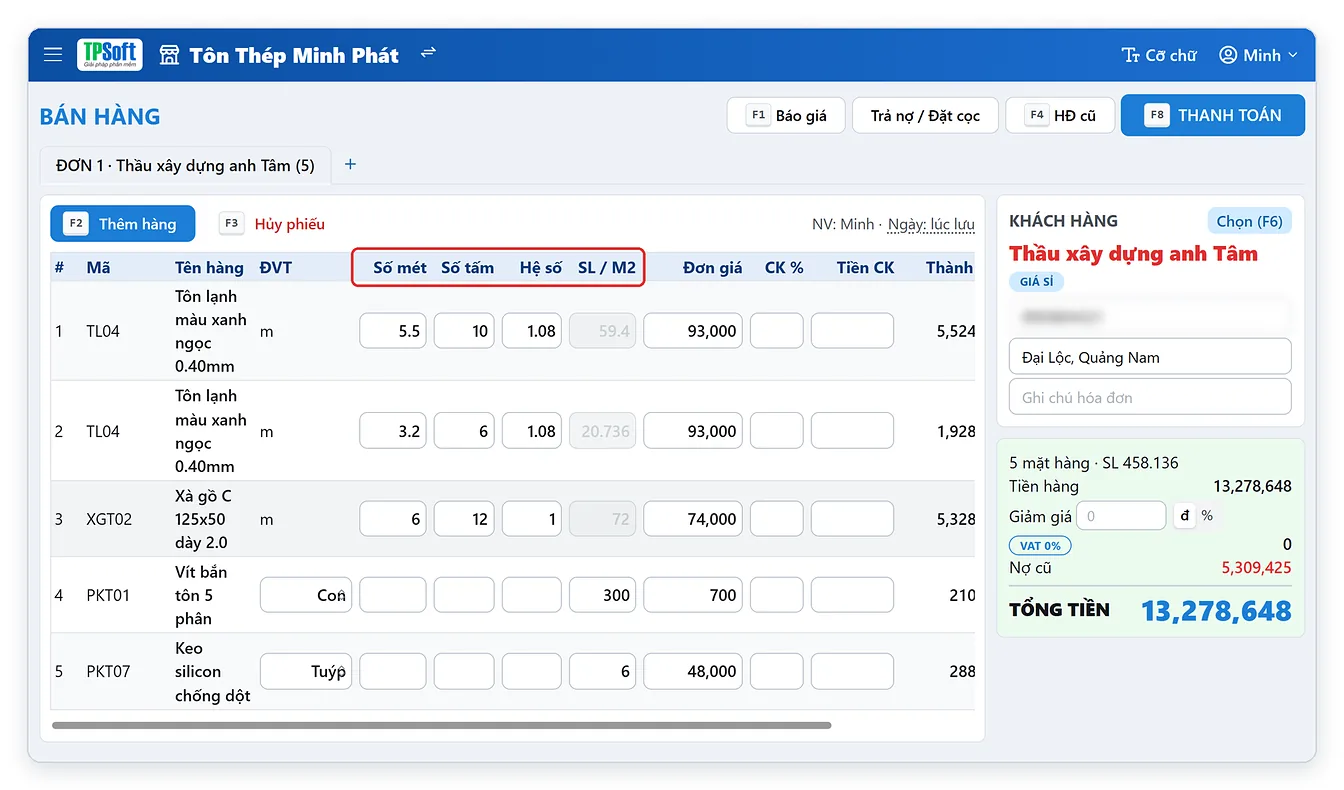Switch discount to đ amount mode
The height and width of the screenshot is (790, 1344).
pyautogui.click(x=1184, y=516)
